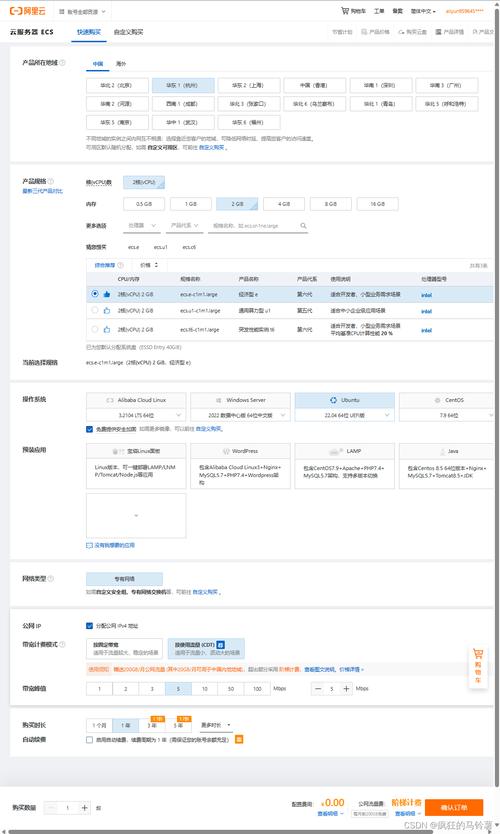Click the blue badge on 按使用流量 (CDT) card
Image resolution: width=500 pixels, height=834 pixels.
tap(221, 644)
